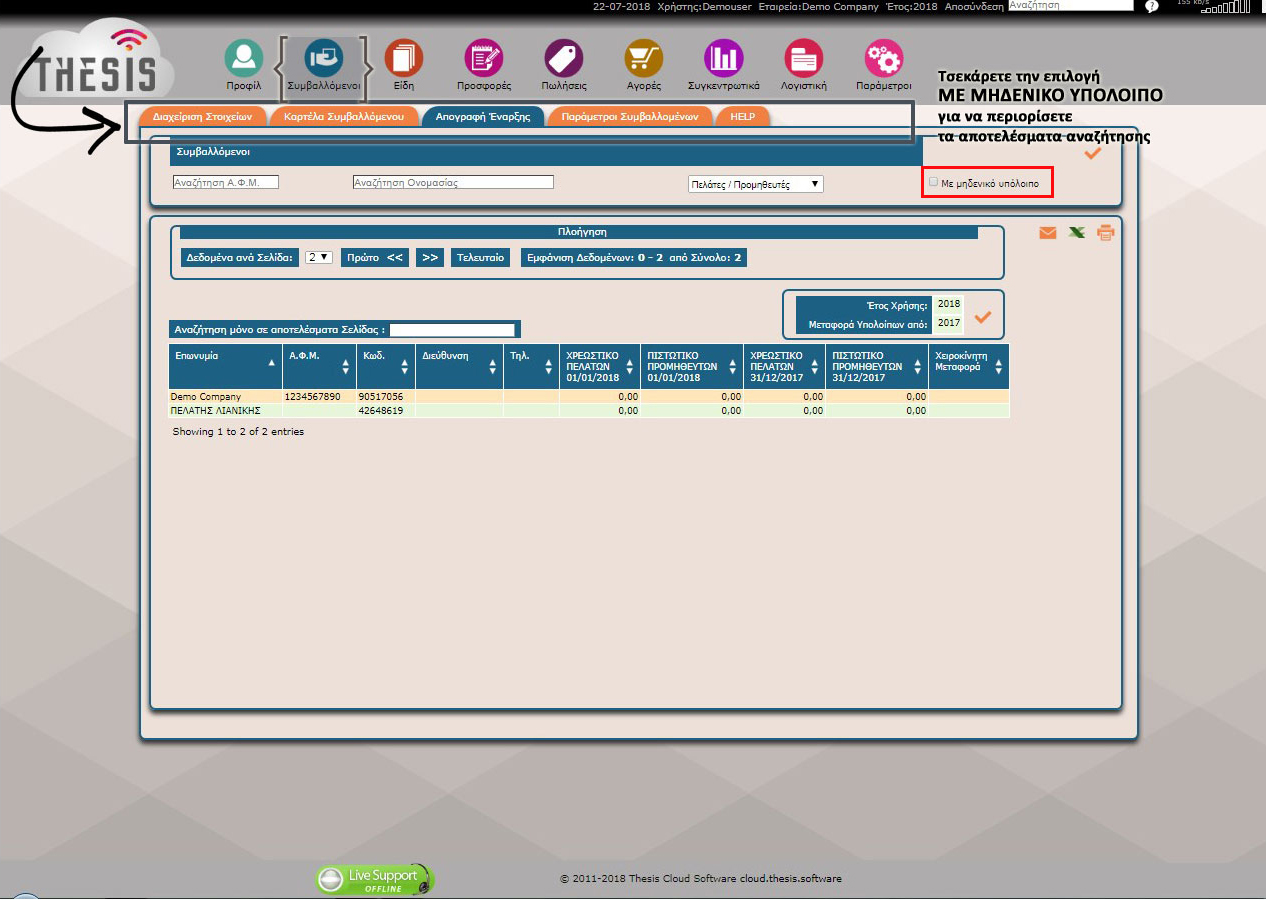Open the Προφίλ module icon
Viewport: 1266px width, 900px height.
click(x=243, y=58)
